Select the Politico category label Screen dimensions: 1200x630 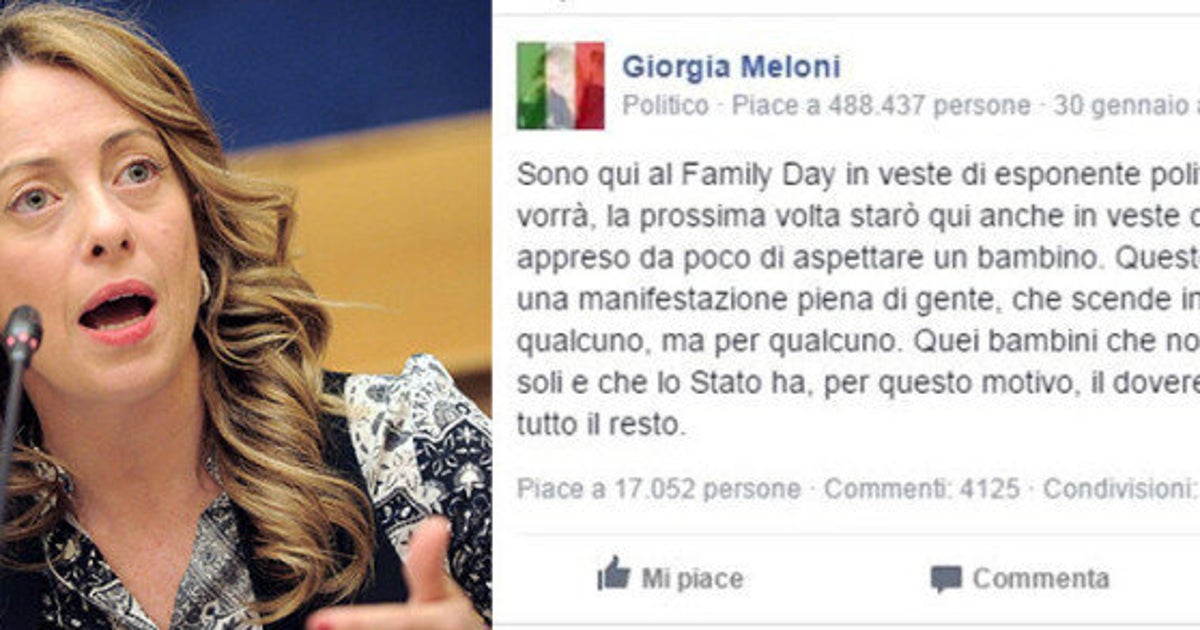pyautogui.click(x=665, y=105)
